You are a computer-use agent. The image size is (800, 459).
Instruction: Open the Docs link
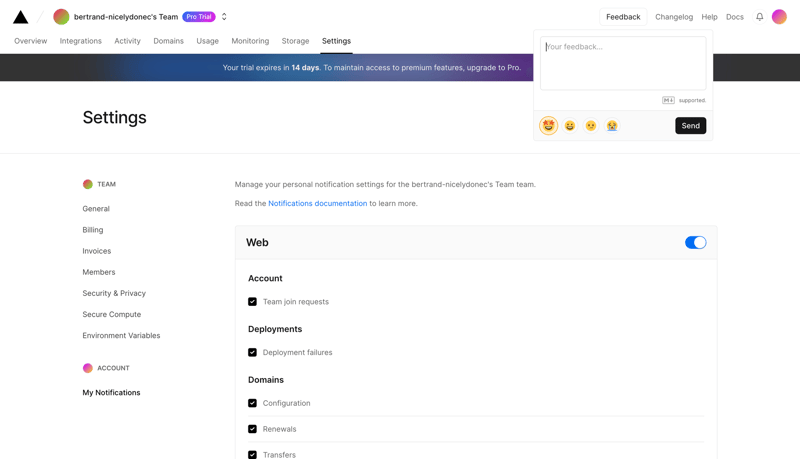point(735,17)
